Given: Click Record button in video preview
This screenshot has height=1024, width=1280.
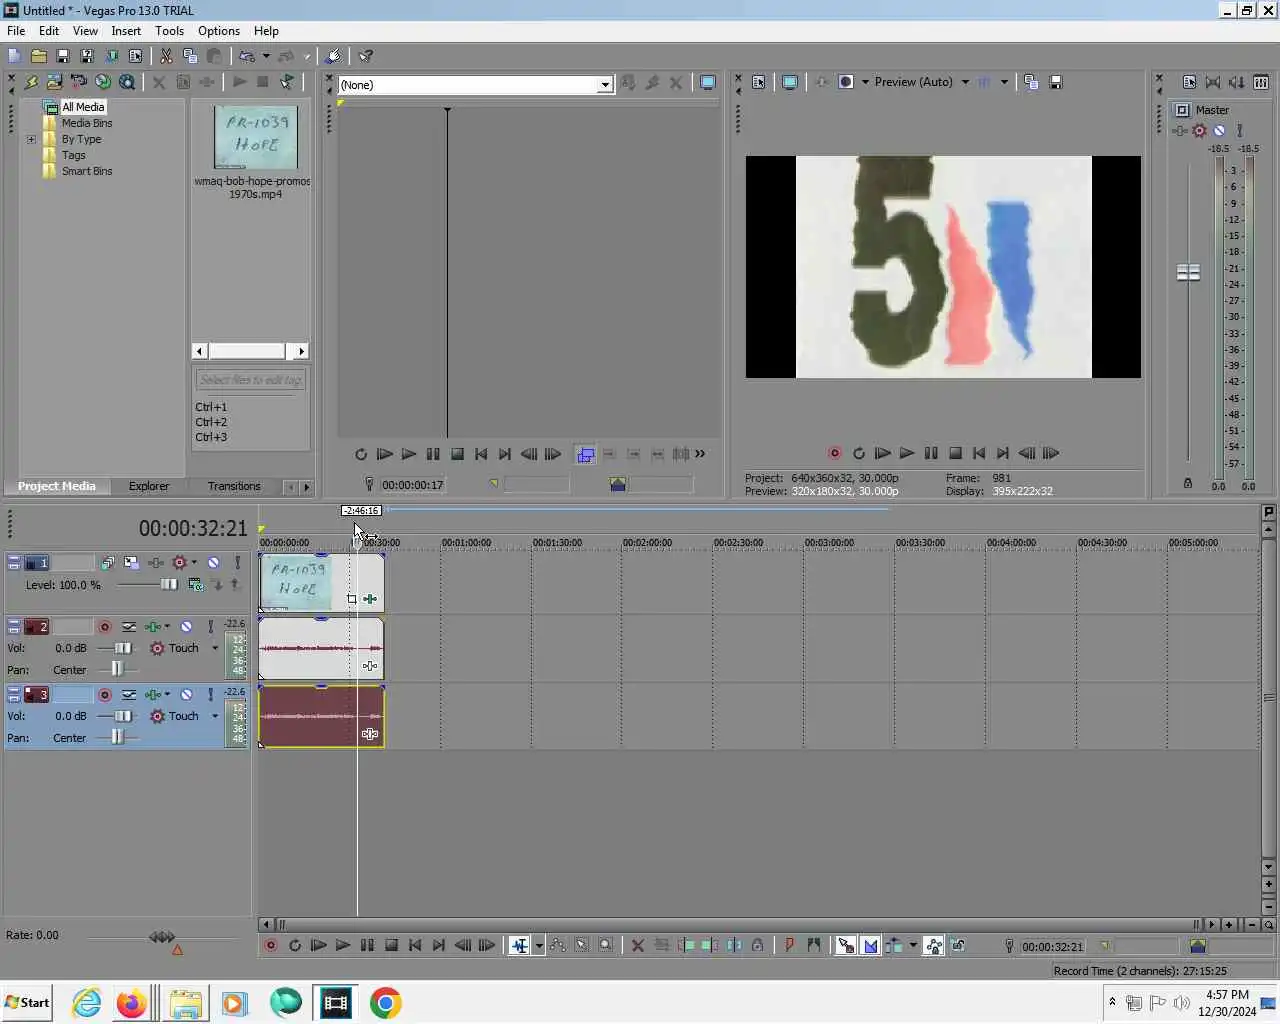Looking at the screenshot, I should (835, 453).
